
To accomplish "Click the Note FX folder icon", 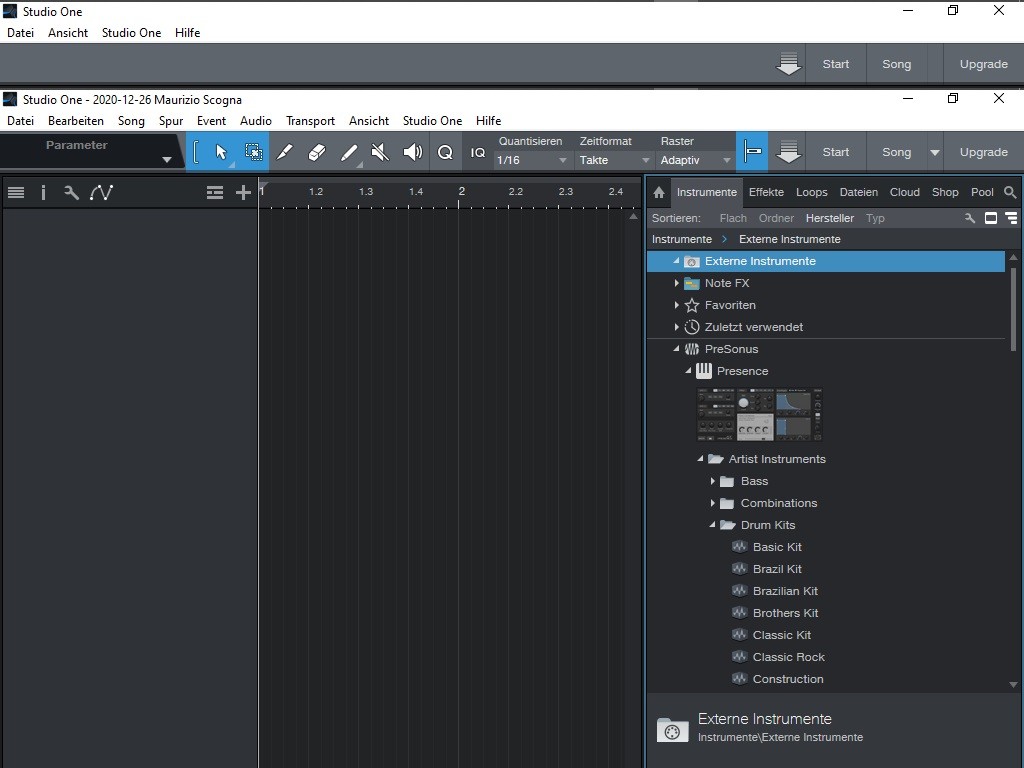I will click(692, 283).
